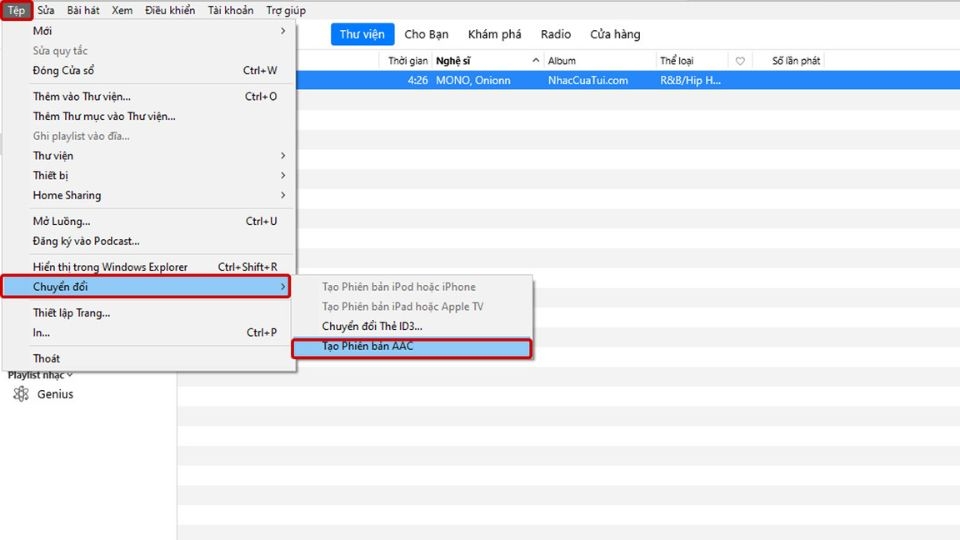This screenshot has height=540, width=960.
Task: Toggle sort arrow in Nghệ sĩ column
Action: tap(536, 60)
